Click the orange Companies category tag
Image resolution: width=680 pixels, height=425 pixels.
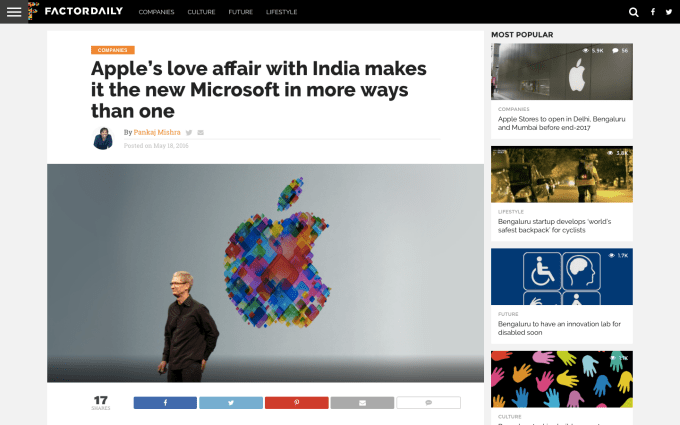tap(113, 50)
